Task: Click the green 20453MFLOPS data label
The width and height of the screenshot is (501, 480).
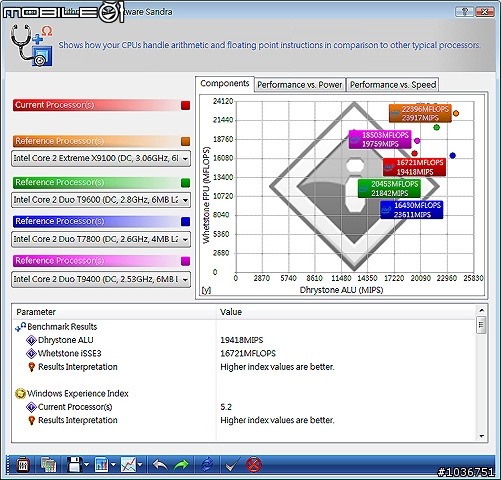Action: (x=389, y=188)
